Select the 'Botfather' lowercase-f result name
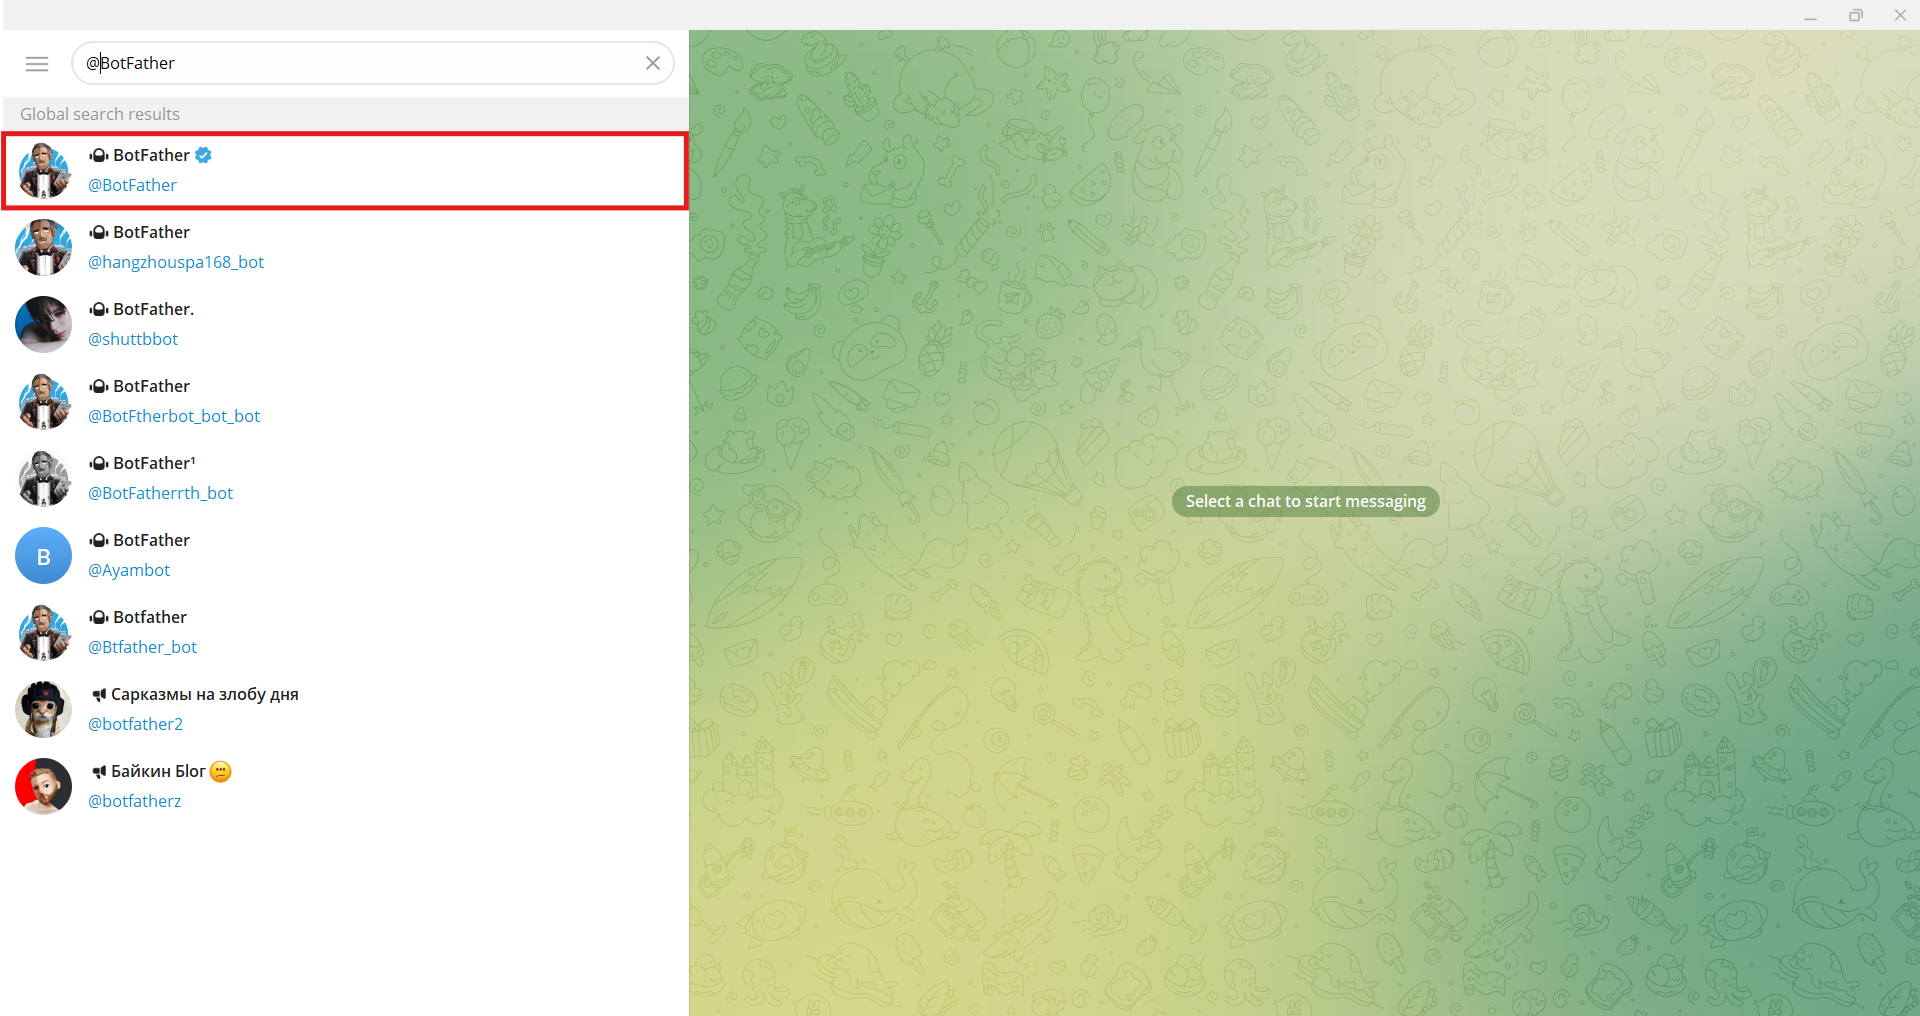 [x=150, y=617]
